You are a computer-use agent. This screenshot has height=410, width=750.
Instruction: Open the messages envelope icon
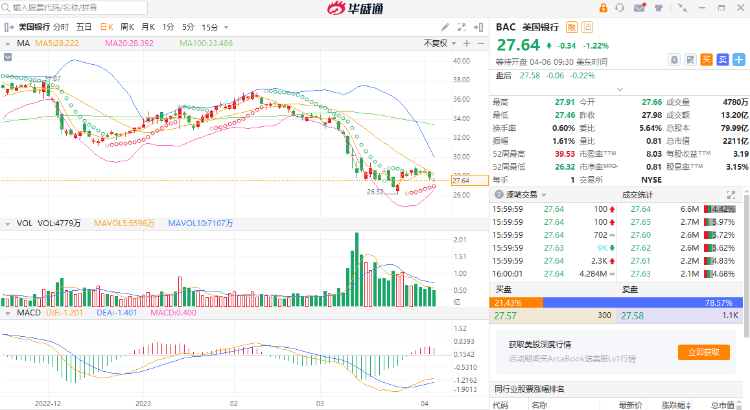(638, 7)
